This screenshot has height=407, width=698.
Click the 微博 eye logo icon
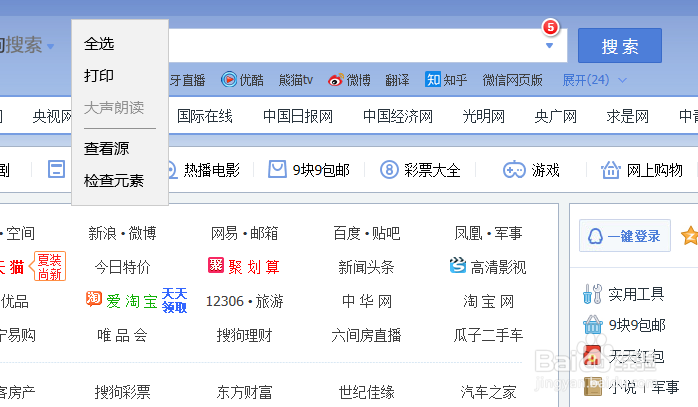click(x=335, y=80)
